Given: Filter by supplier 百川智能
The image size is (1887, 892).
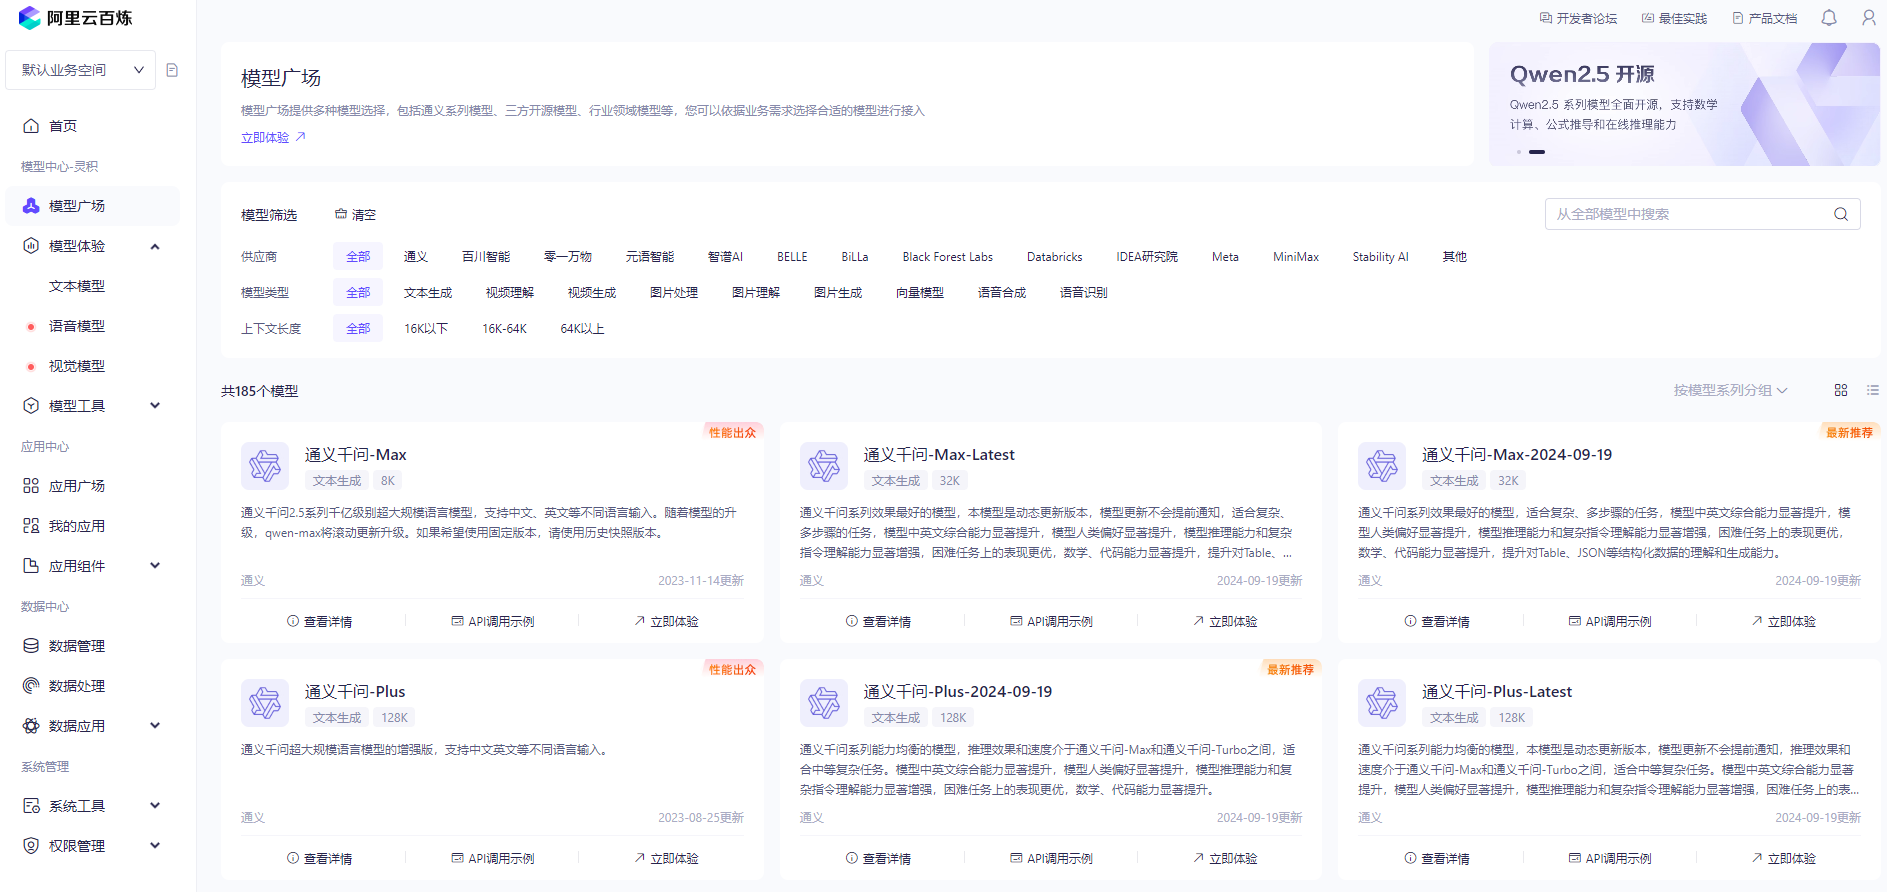Looking at the screenshot, I should tap(486, 257).
